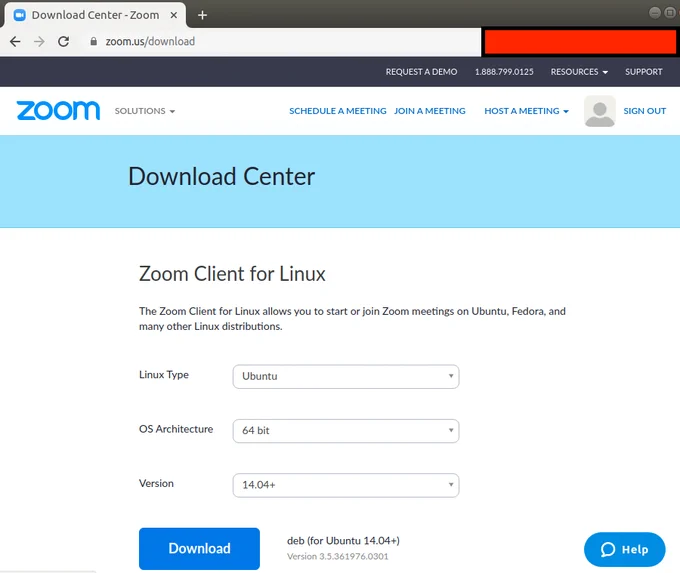
Task: Click the user profile avatar
Action: [599, 111]
